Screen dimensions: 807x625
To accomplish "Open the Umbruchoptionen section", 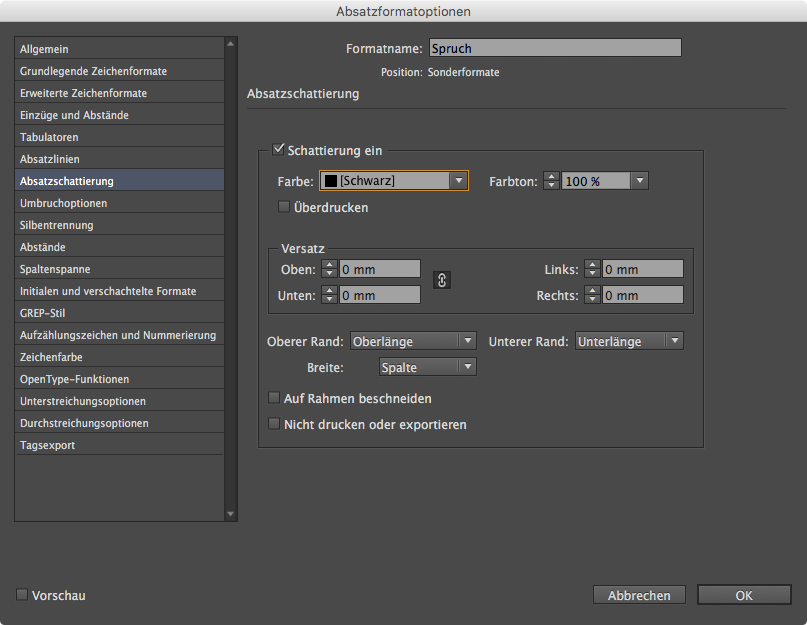I will click(x=119, y=203).
